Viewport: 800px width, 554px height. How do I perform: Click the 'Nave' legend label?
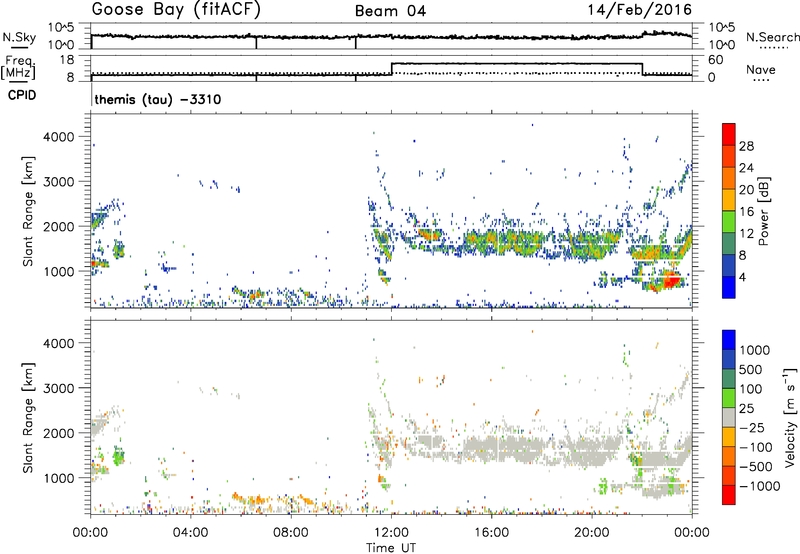[761, 69]
